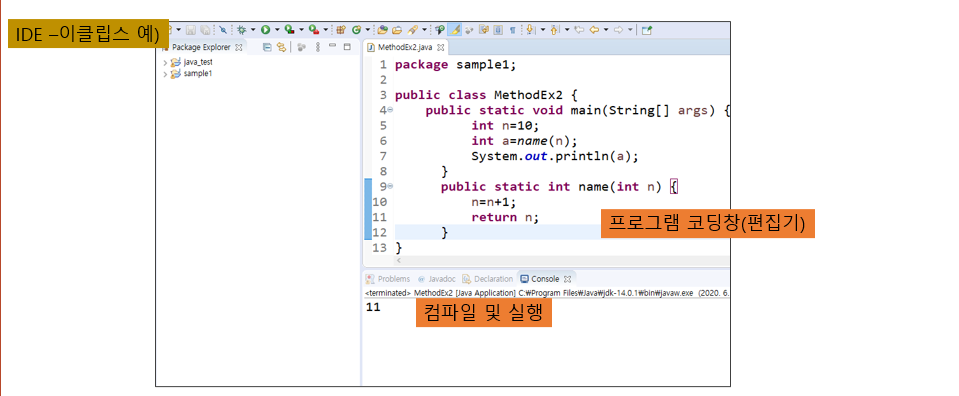
Task: Click on 'int n=10;' code line
Action: [506, 125]
